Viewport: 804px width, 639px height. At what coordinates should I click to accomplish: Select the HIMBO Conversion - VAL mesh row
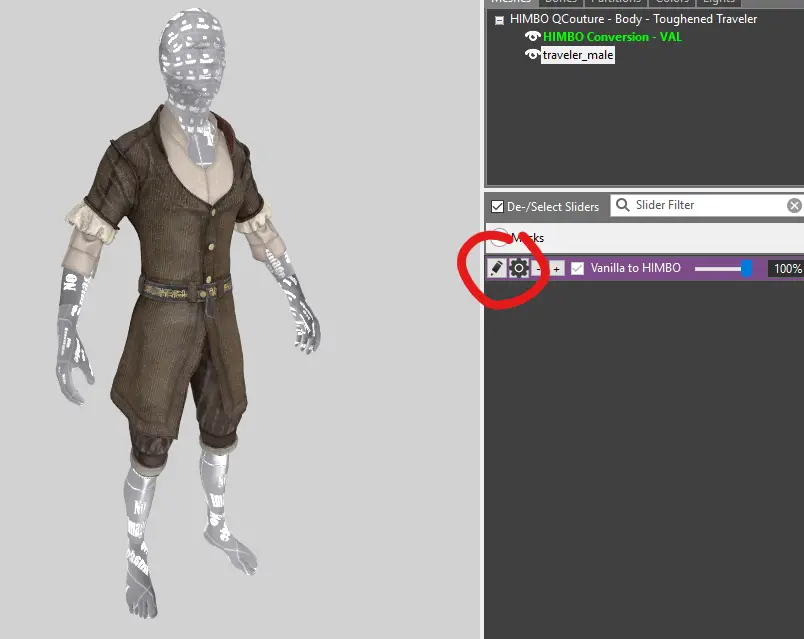point(612,37)
